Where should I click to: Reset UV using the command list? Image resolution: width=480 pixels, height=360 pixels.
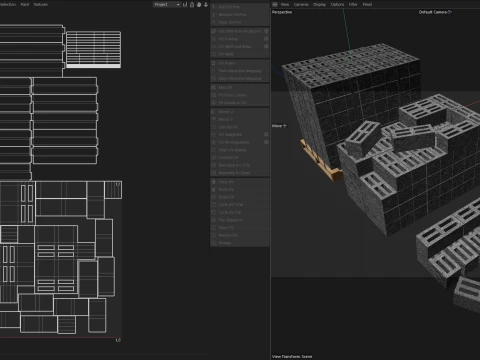pos(240,197)
